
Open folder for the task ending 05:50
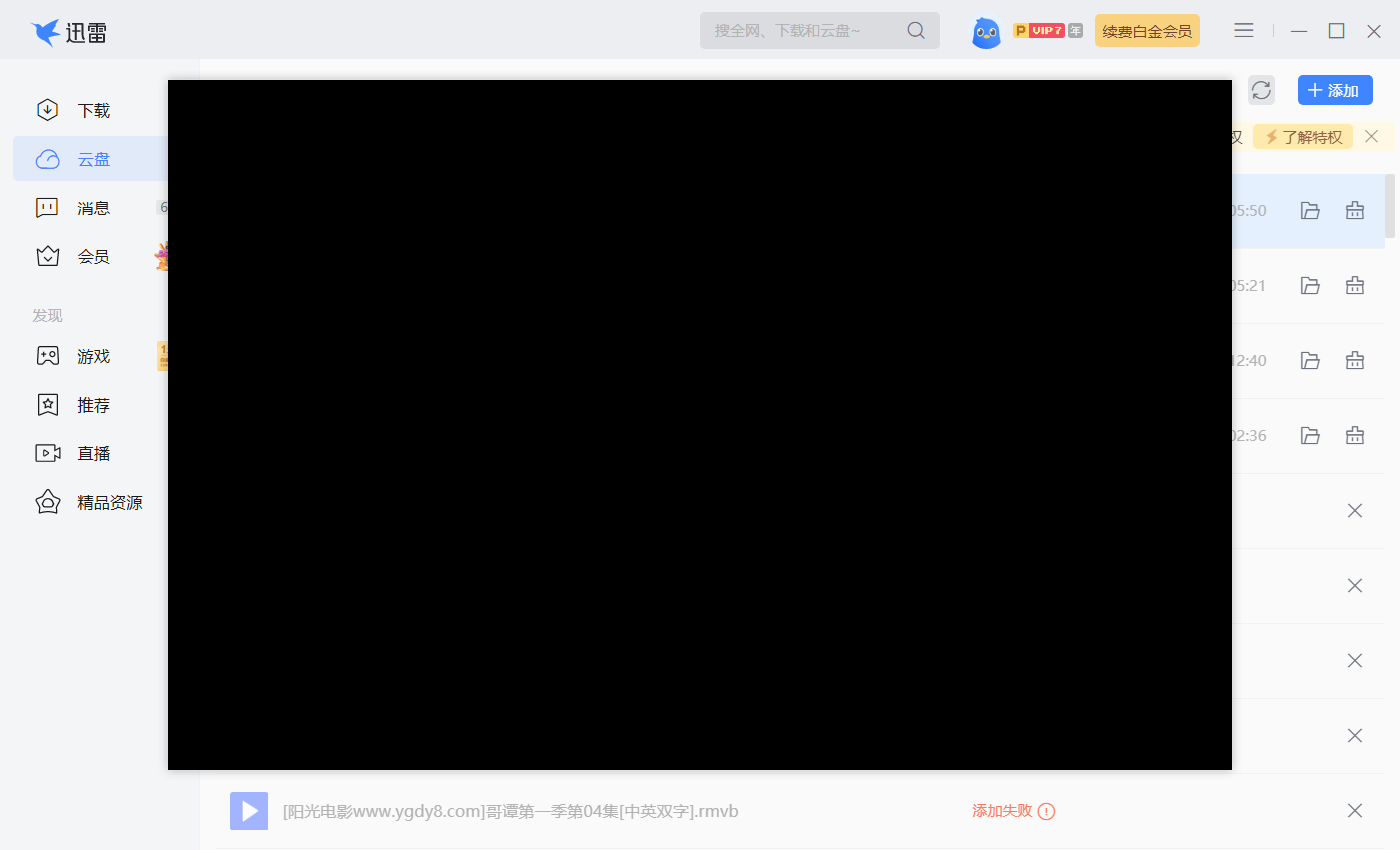tap(1309, 210)
